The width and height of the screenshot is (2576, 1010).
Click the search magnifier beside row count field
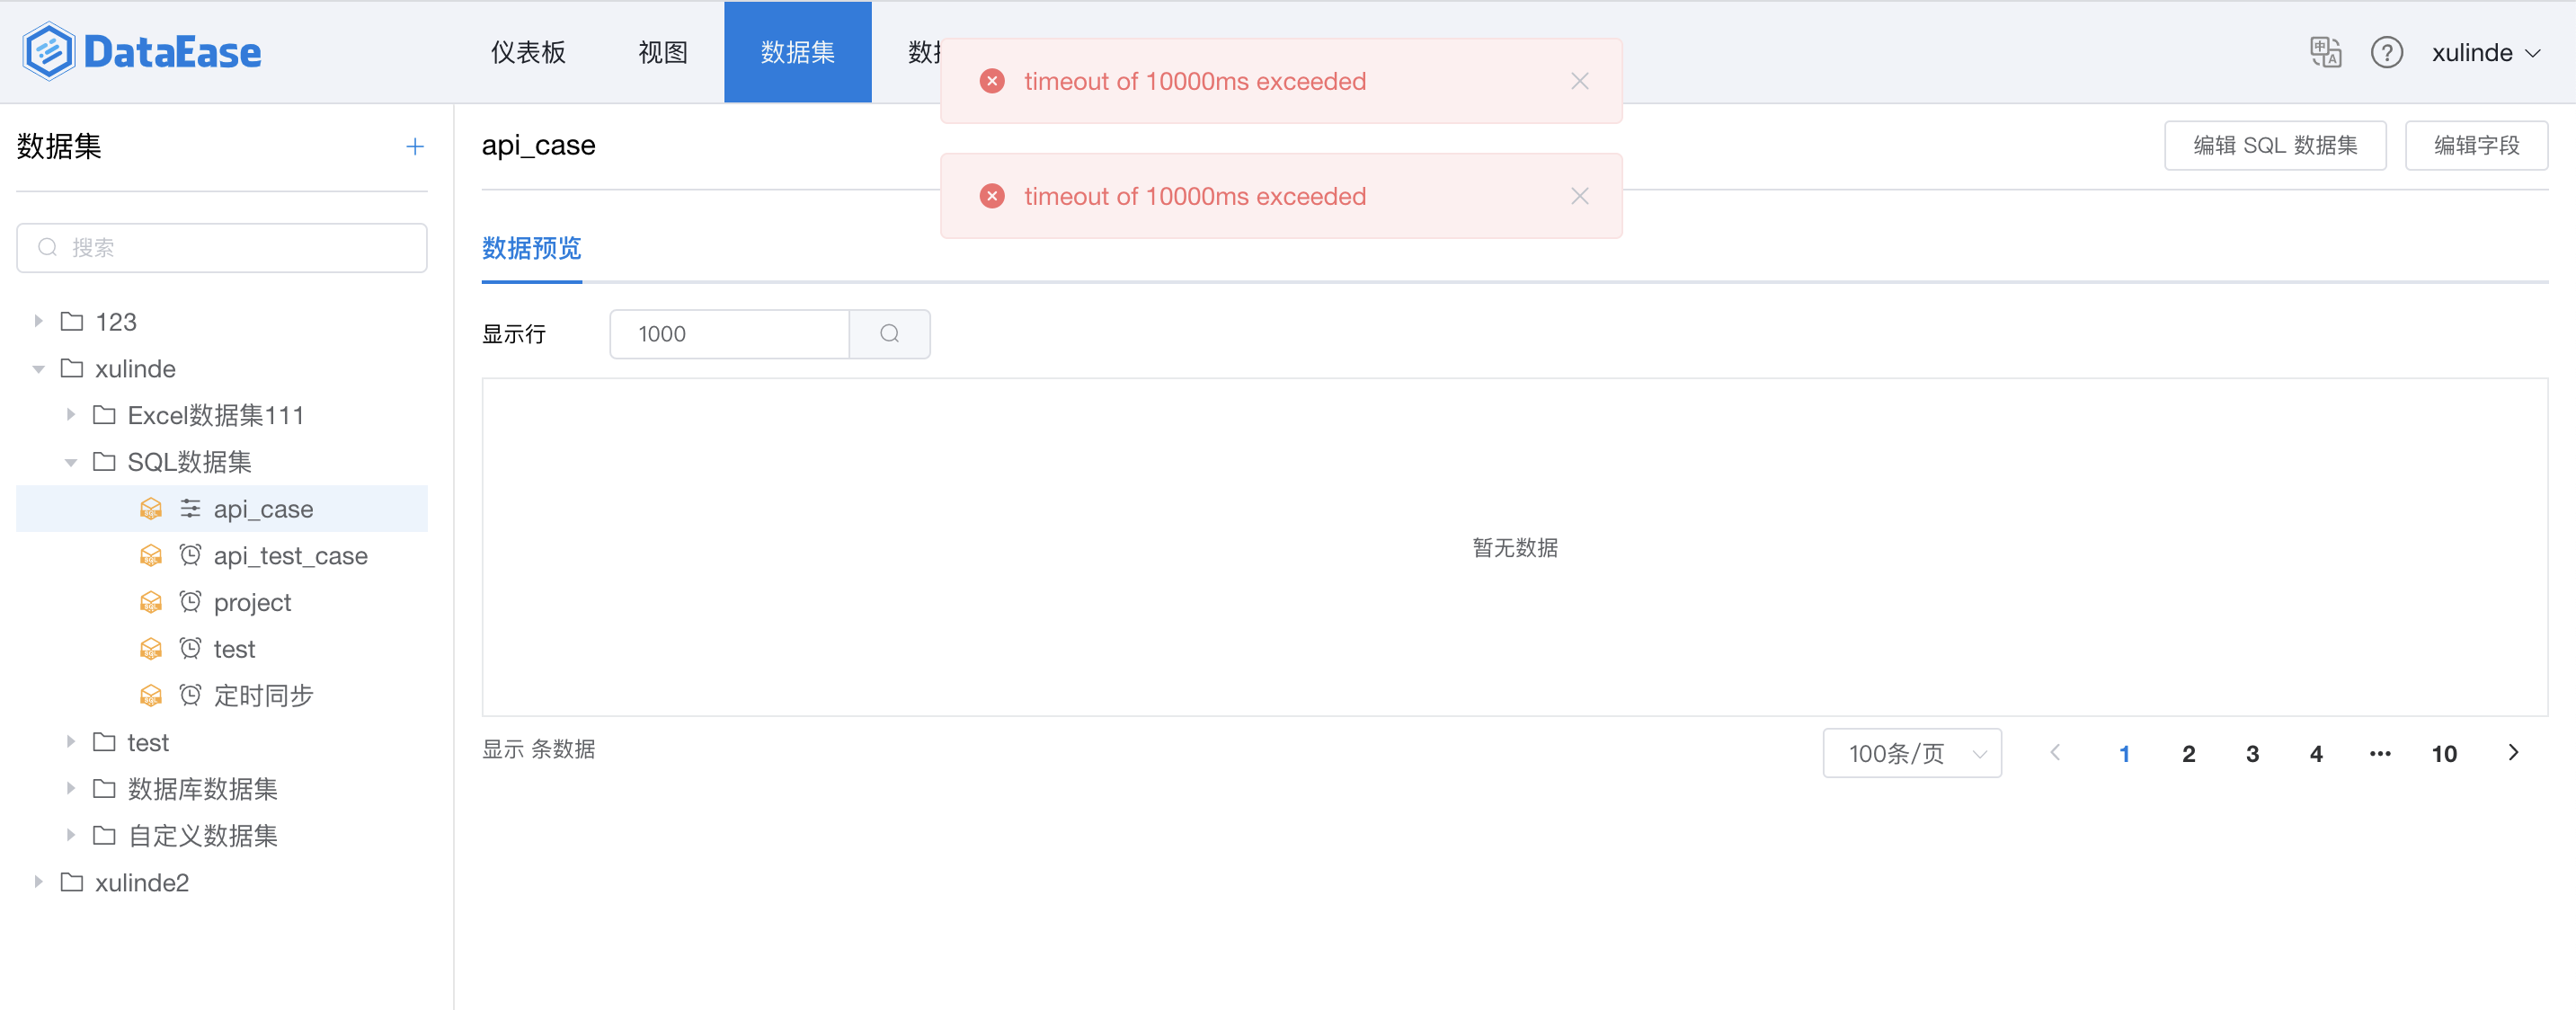point(889,334)
